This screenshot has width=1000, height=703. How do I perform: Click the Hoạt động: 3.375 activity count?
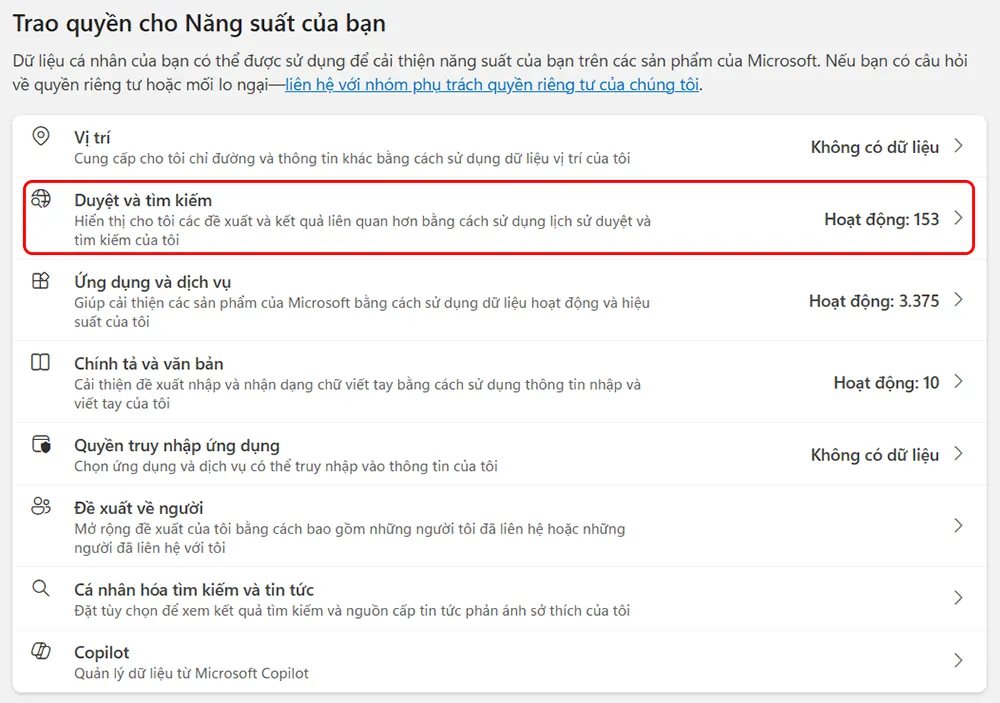tap(874, 300)
